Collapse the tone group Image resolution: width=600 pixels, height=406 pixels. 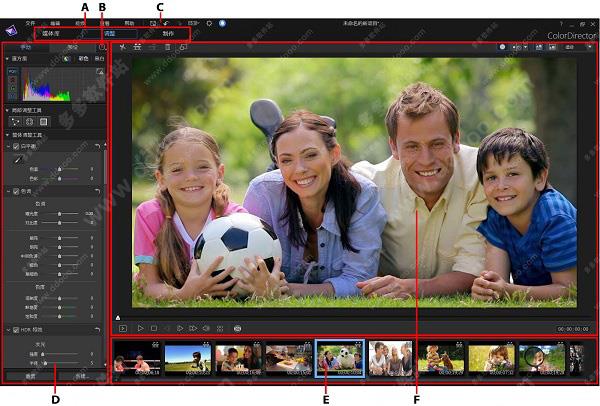(8, 191)
